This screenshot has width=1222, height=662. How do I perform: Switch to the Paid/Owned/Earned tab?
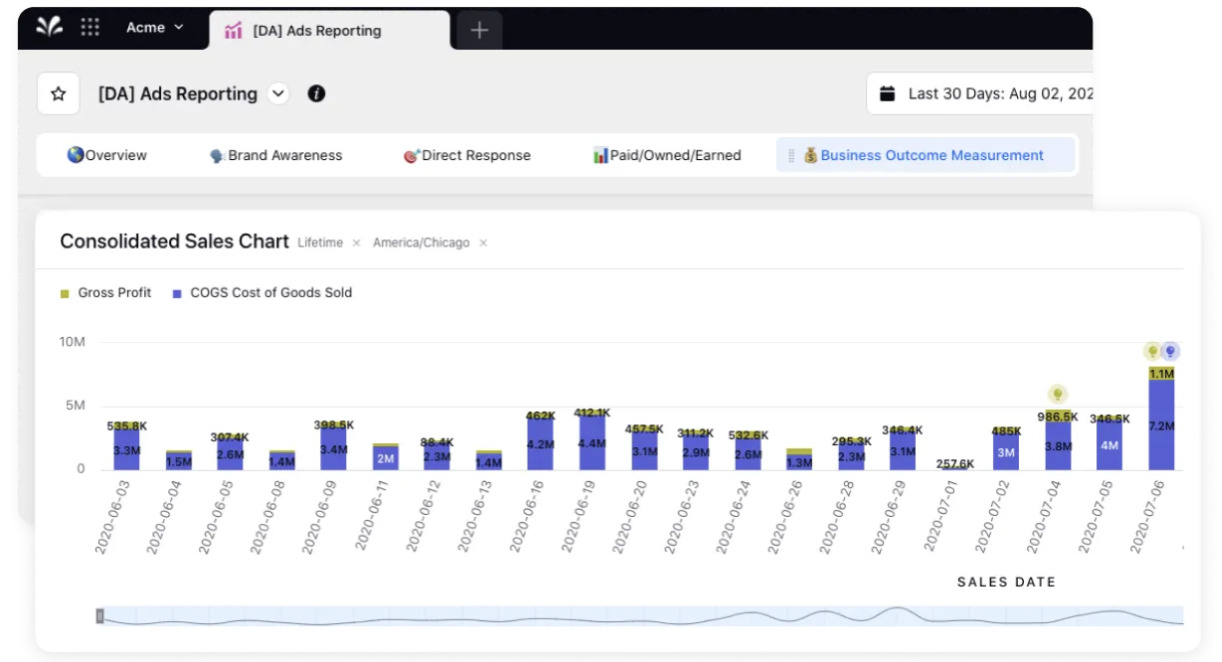pos(667,155)
